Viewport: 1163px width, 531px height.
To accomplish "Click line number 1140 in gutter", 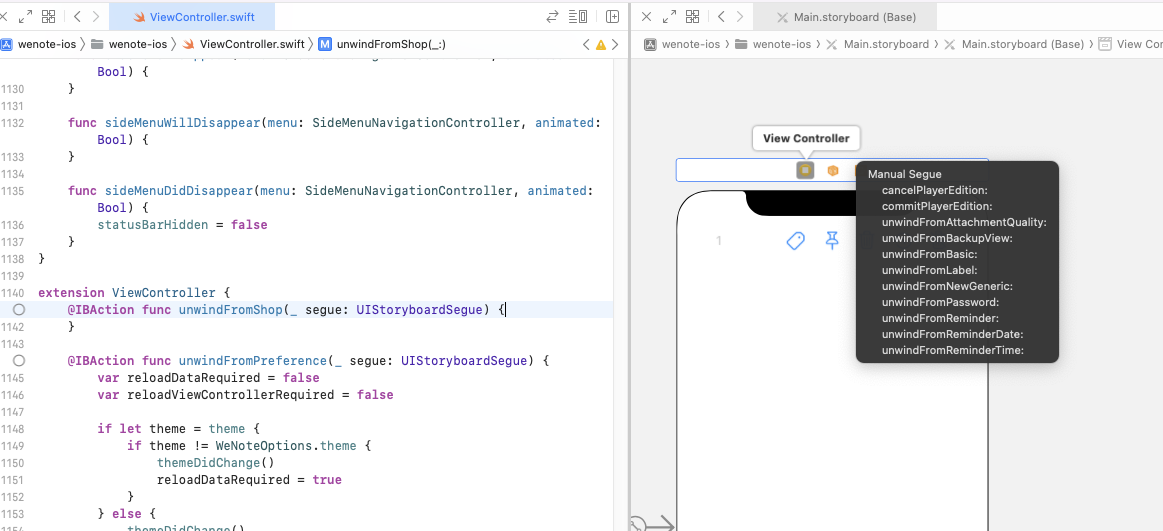I will (x=13, y=292).
